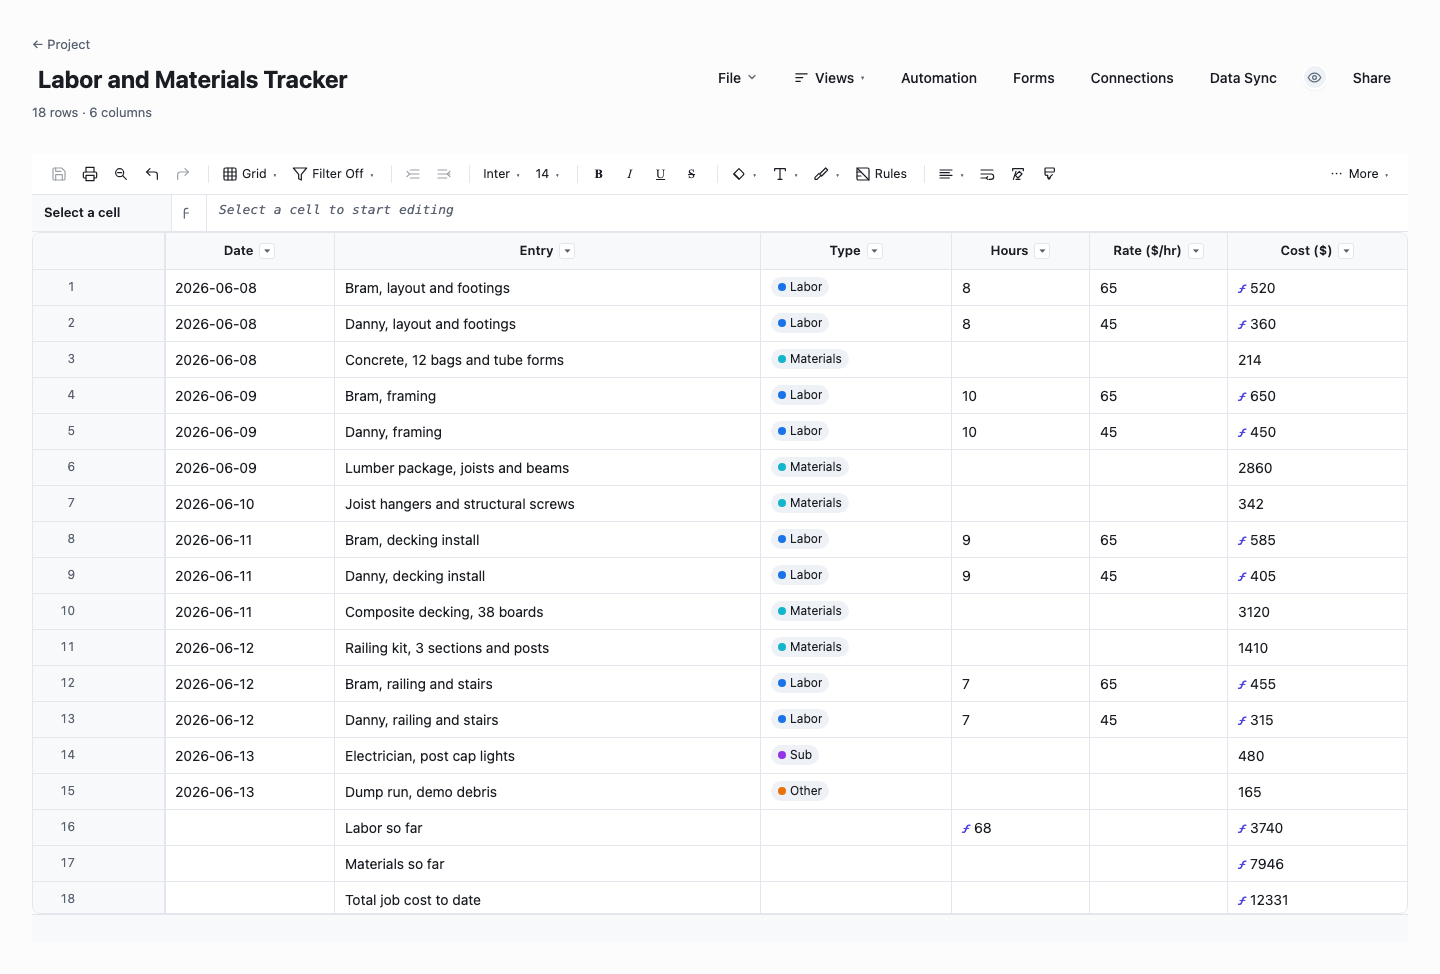Image resolution: width=1440 pixels, height=974 pixels.
Task: Open the More toolbar options
Action: tap(1360, 174)
